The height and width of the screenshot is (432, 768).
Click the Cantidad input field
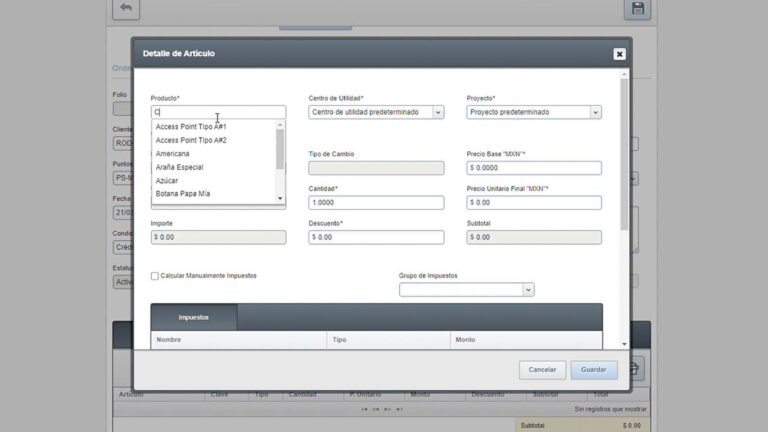[x=376, y=203]
